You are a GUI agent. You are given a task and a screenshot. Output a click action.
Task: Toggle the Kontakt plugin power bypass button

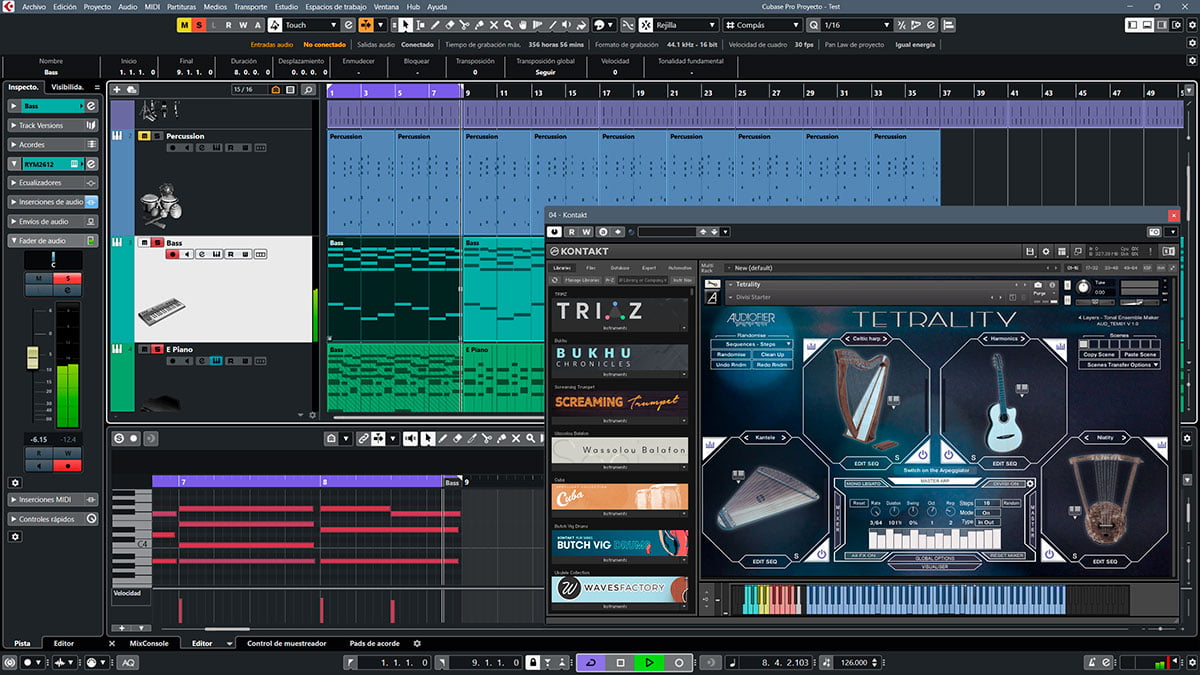pos(554,232)
